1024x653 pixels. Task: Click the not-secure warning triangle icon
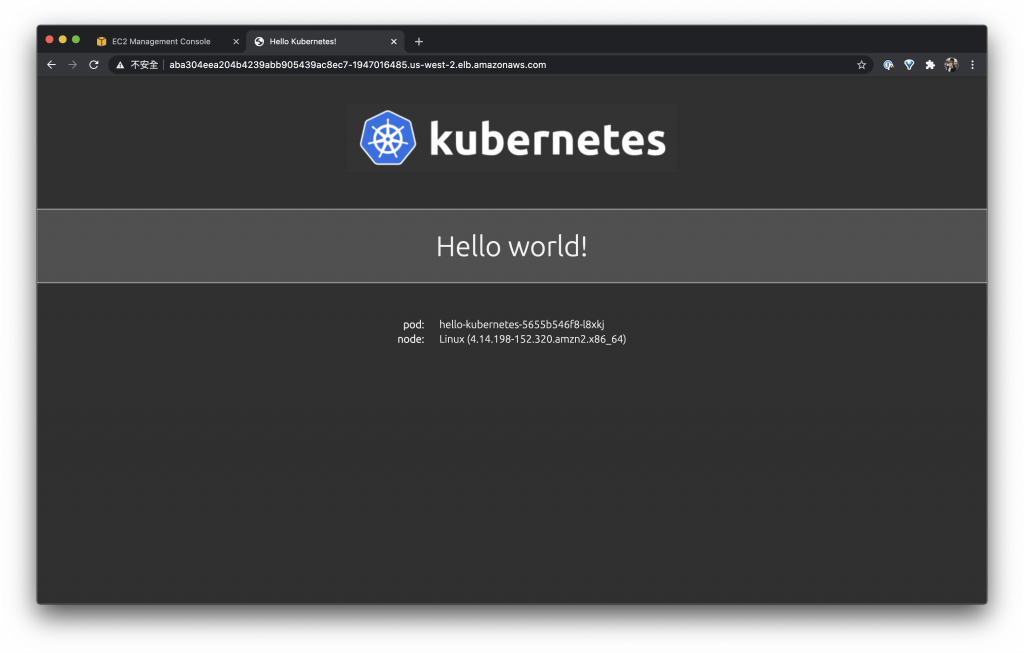(x=120, y=65)
